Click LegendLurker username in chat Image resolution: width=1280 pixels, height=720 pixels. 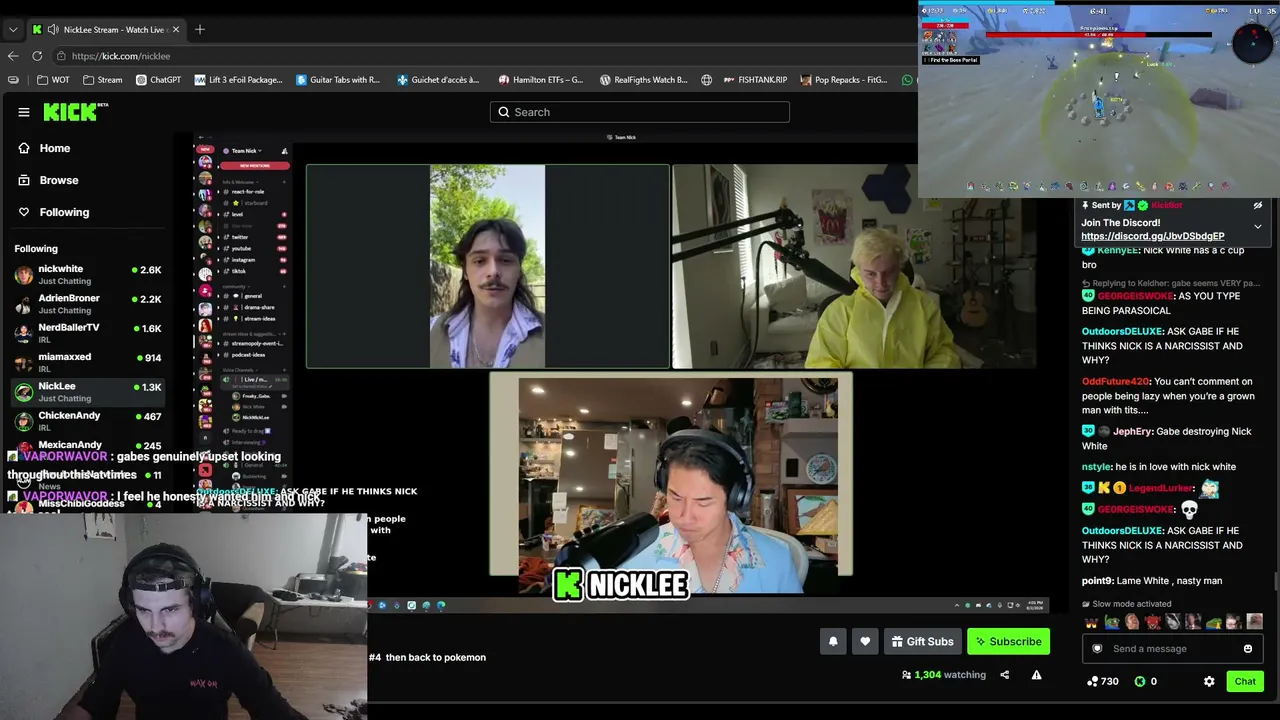(1161, 489)
